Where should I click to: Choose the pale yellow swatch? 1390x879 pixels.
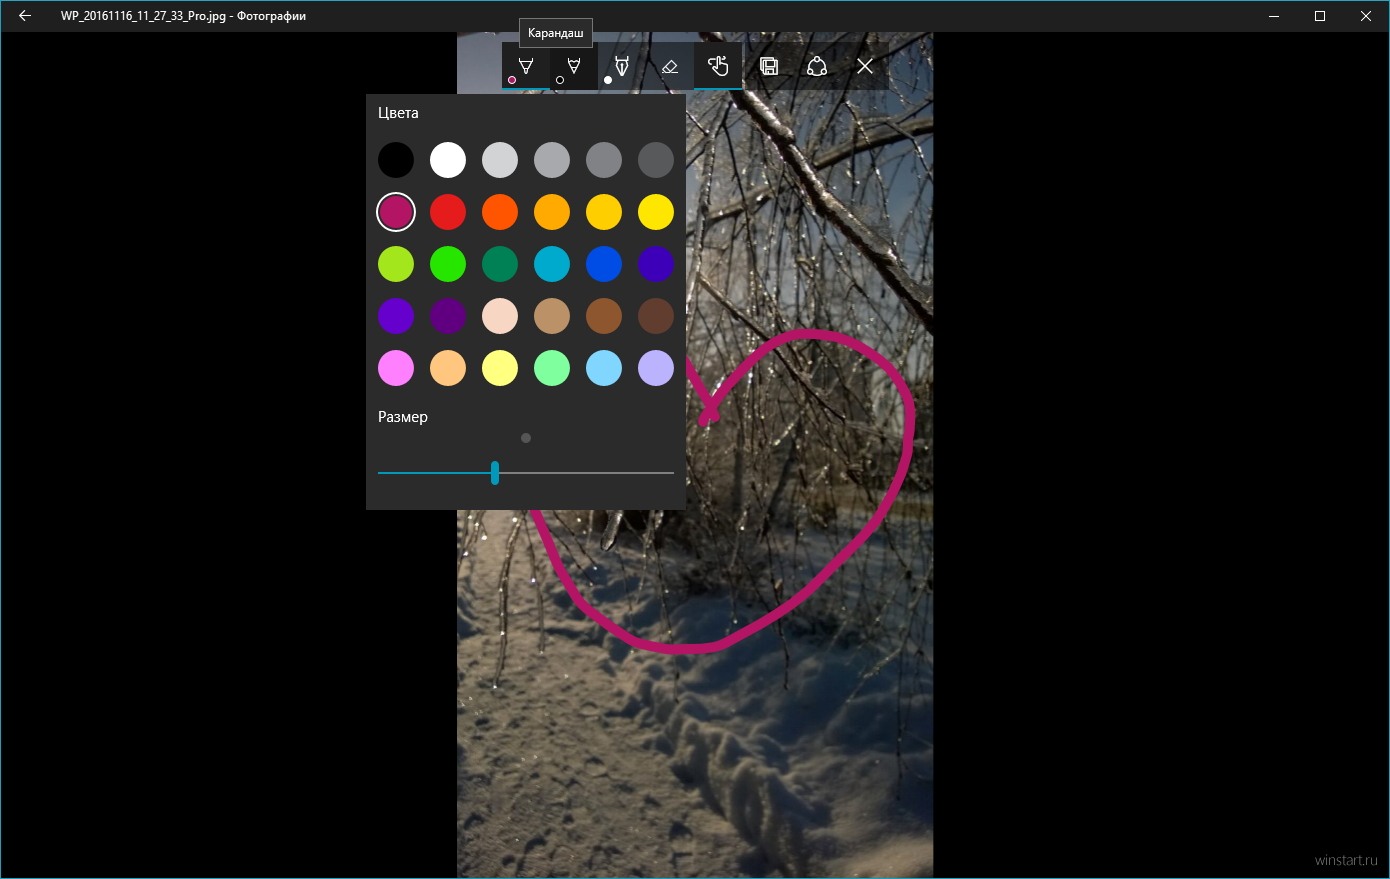tap(500, 368)
